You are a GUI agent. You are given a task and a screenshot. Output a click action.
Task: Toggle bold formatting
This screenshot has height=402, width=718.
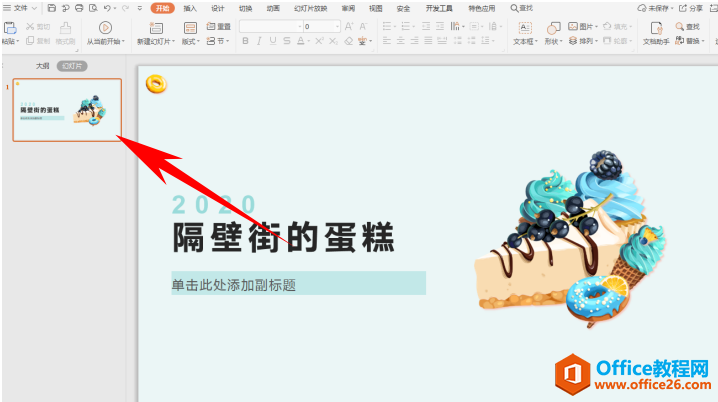245,41
